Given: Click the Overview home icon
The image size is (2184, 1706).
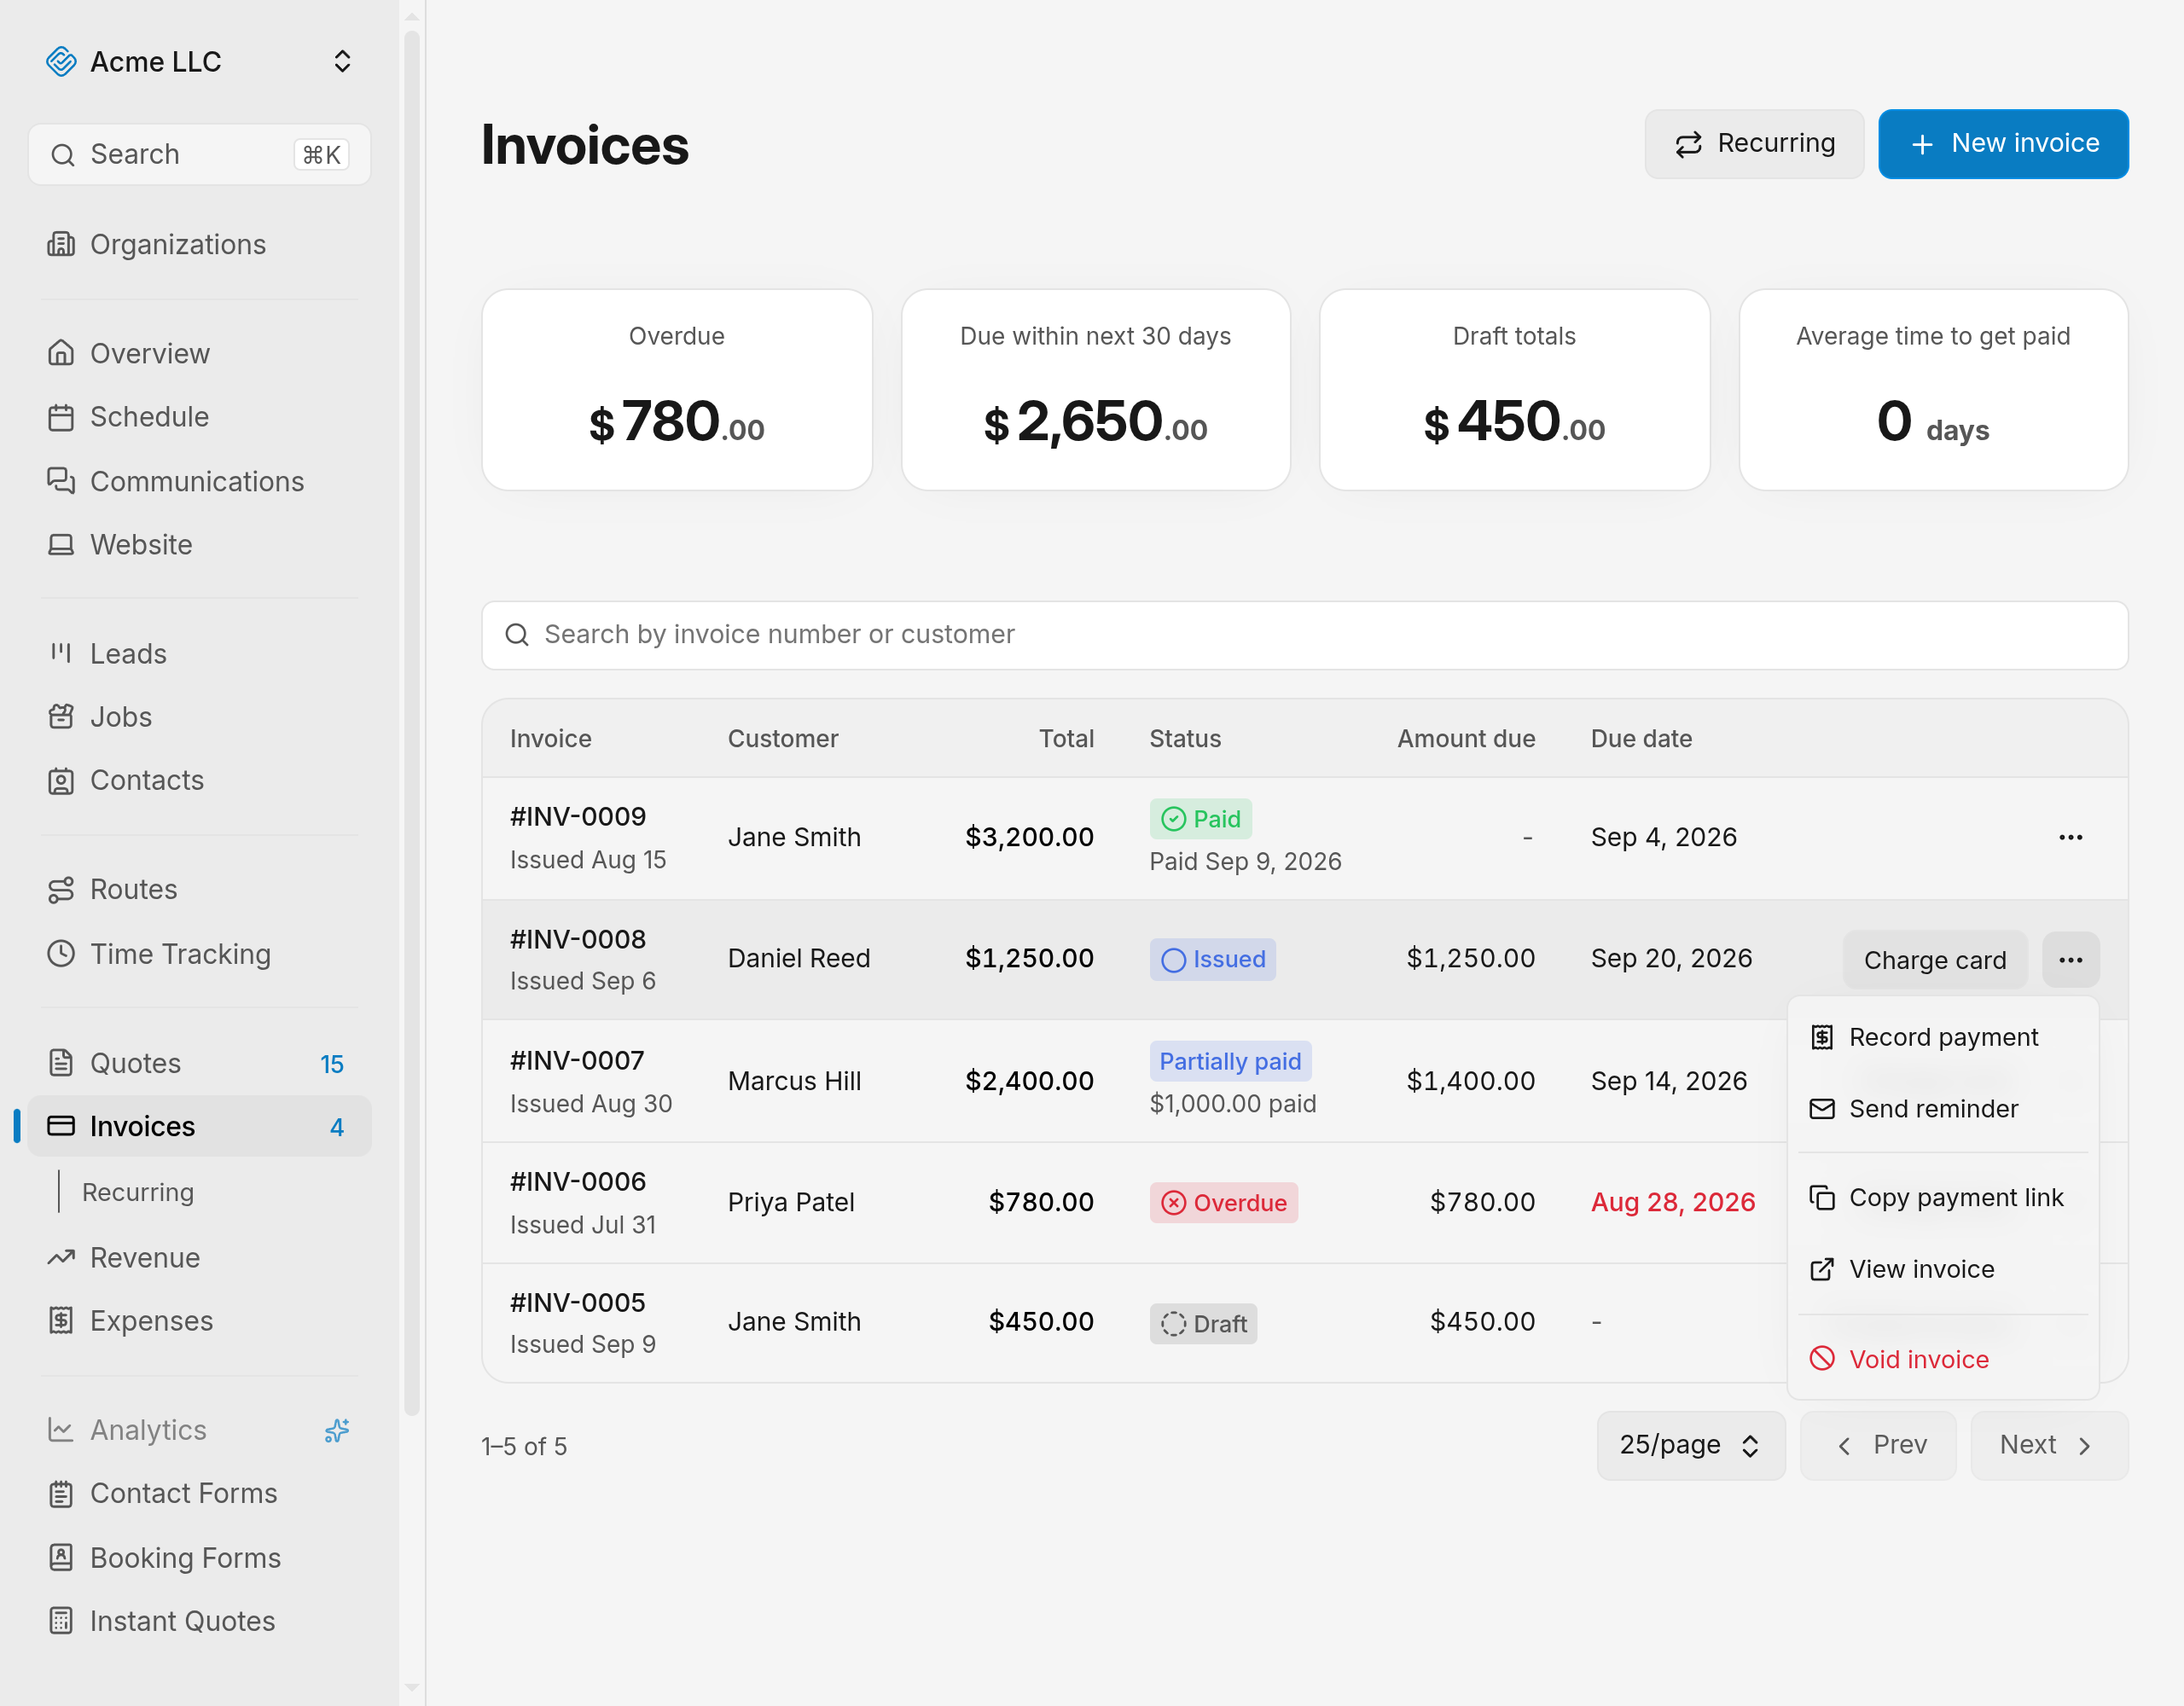Looking at the screenshot, I should pyautogui.click(x=61, y=353).
